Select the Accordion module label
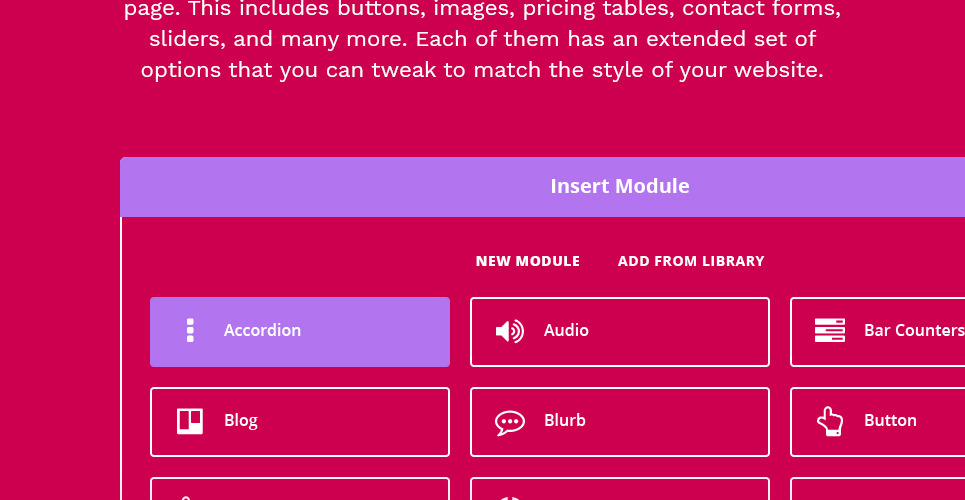The height and width of the screenshot is (500, 965). pyautogui.click(x=262, y=331)
